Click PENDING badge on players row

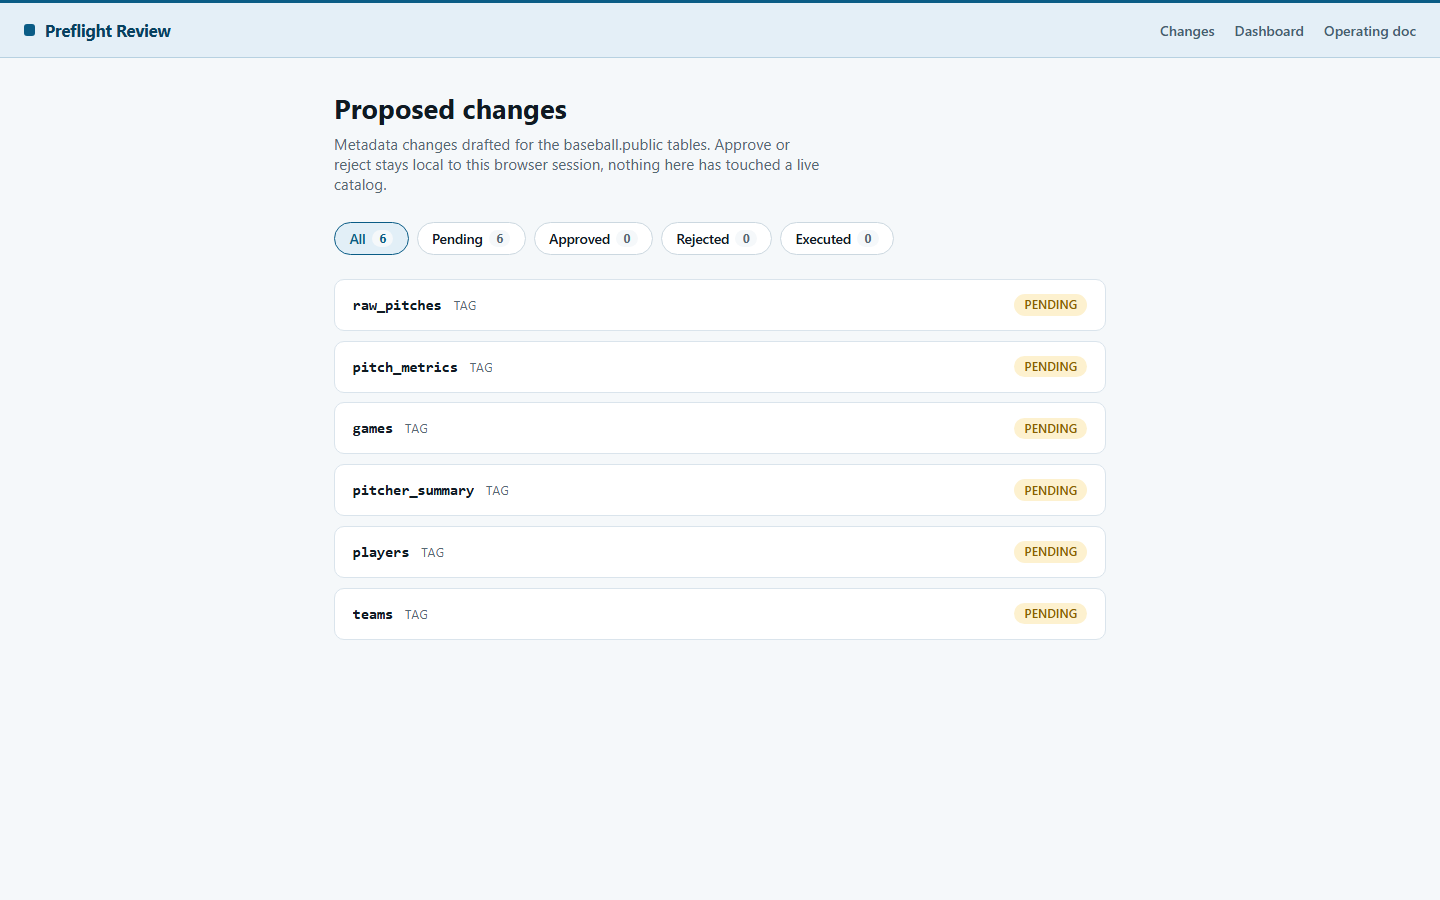click(1050, 552)
